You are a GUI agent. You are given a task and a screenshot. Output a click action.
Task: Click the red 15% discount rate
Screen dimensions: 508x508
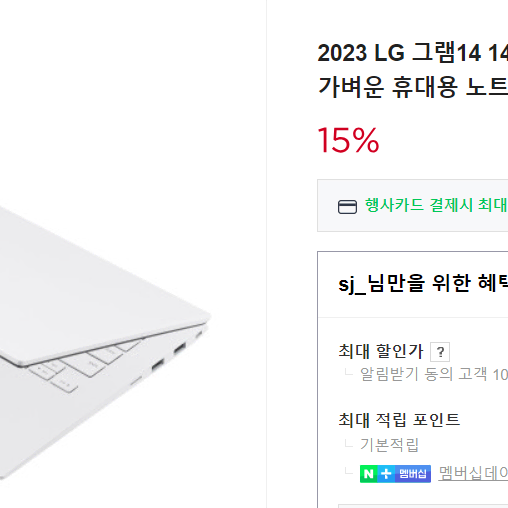348,140
